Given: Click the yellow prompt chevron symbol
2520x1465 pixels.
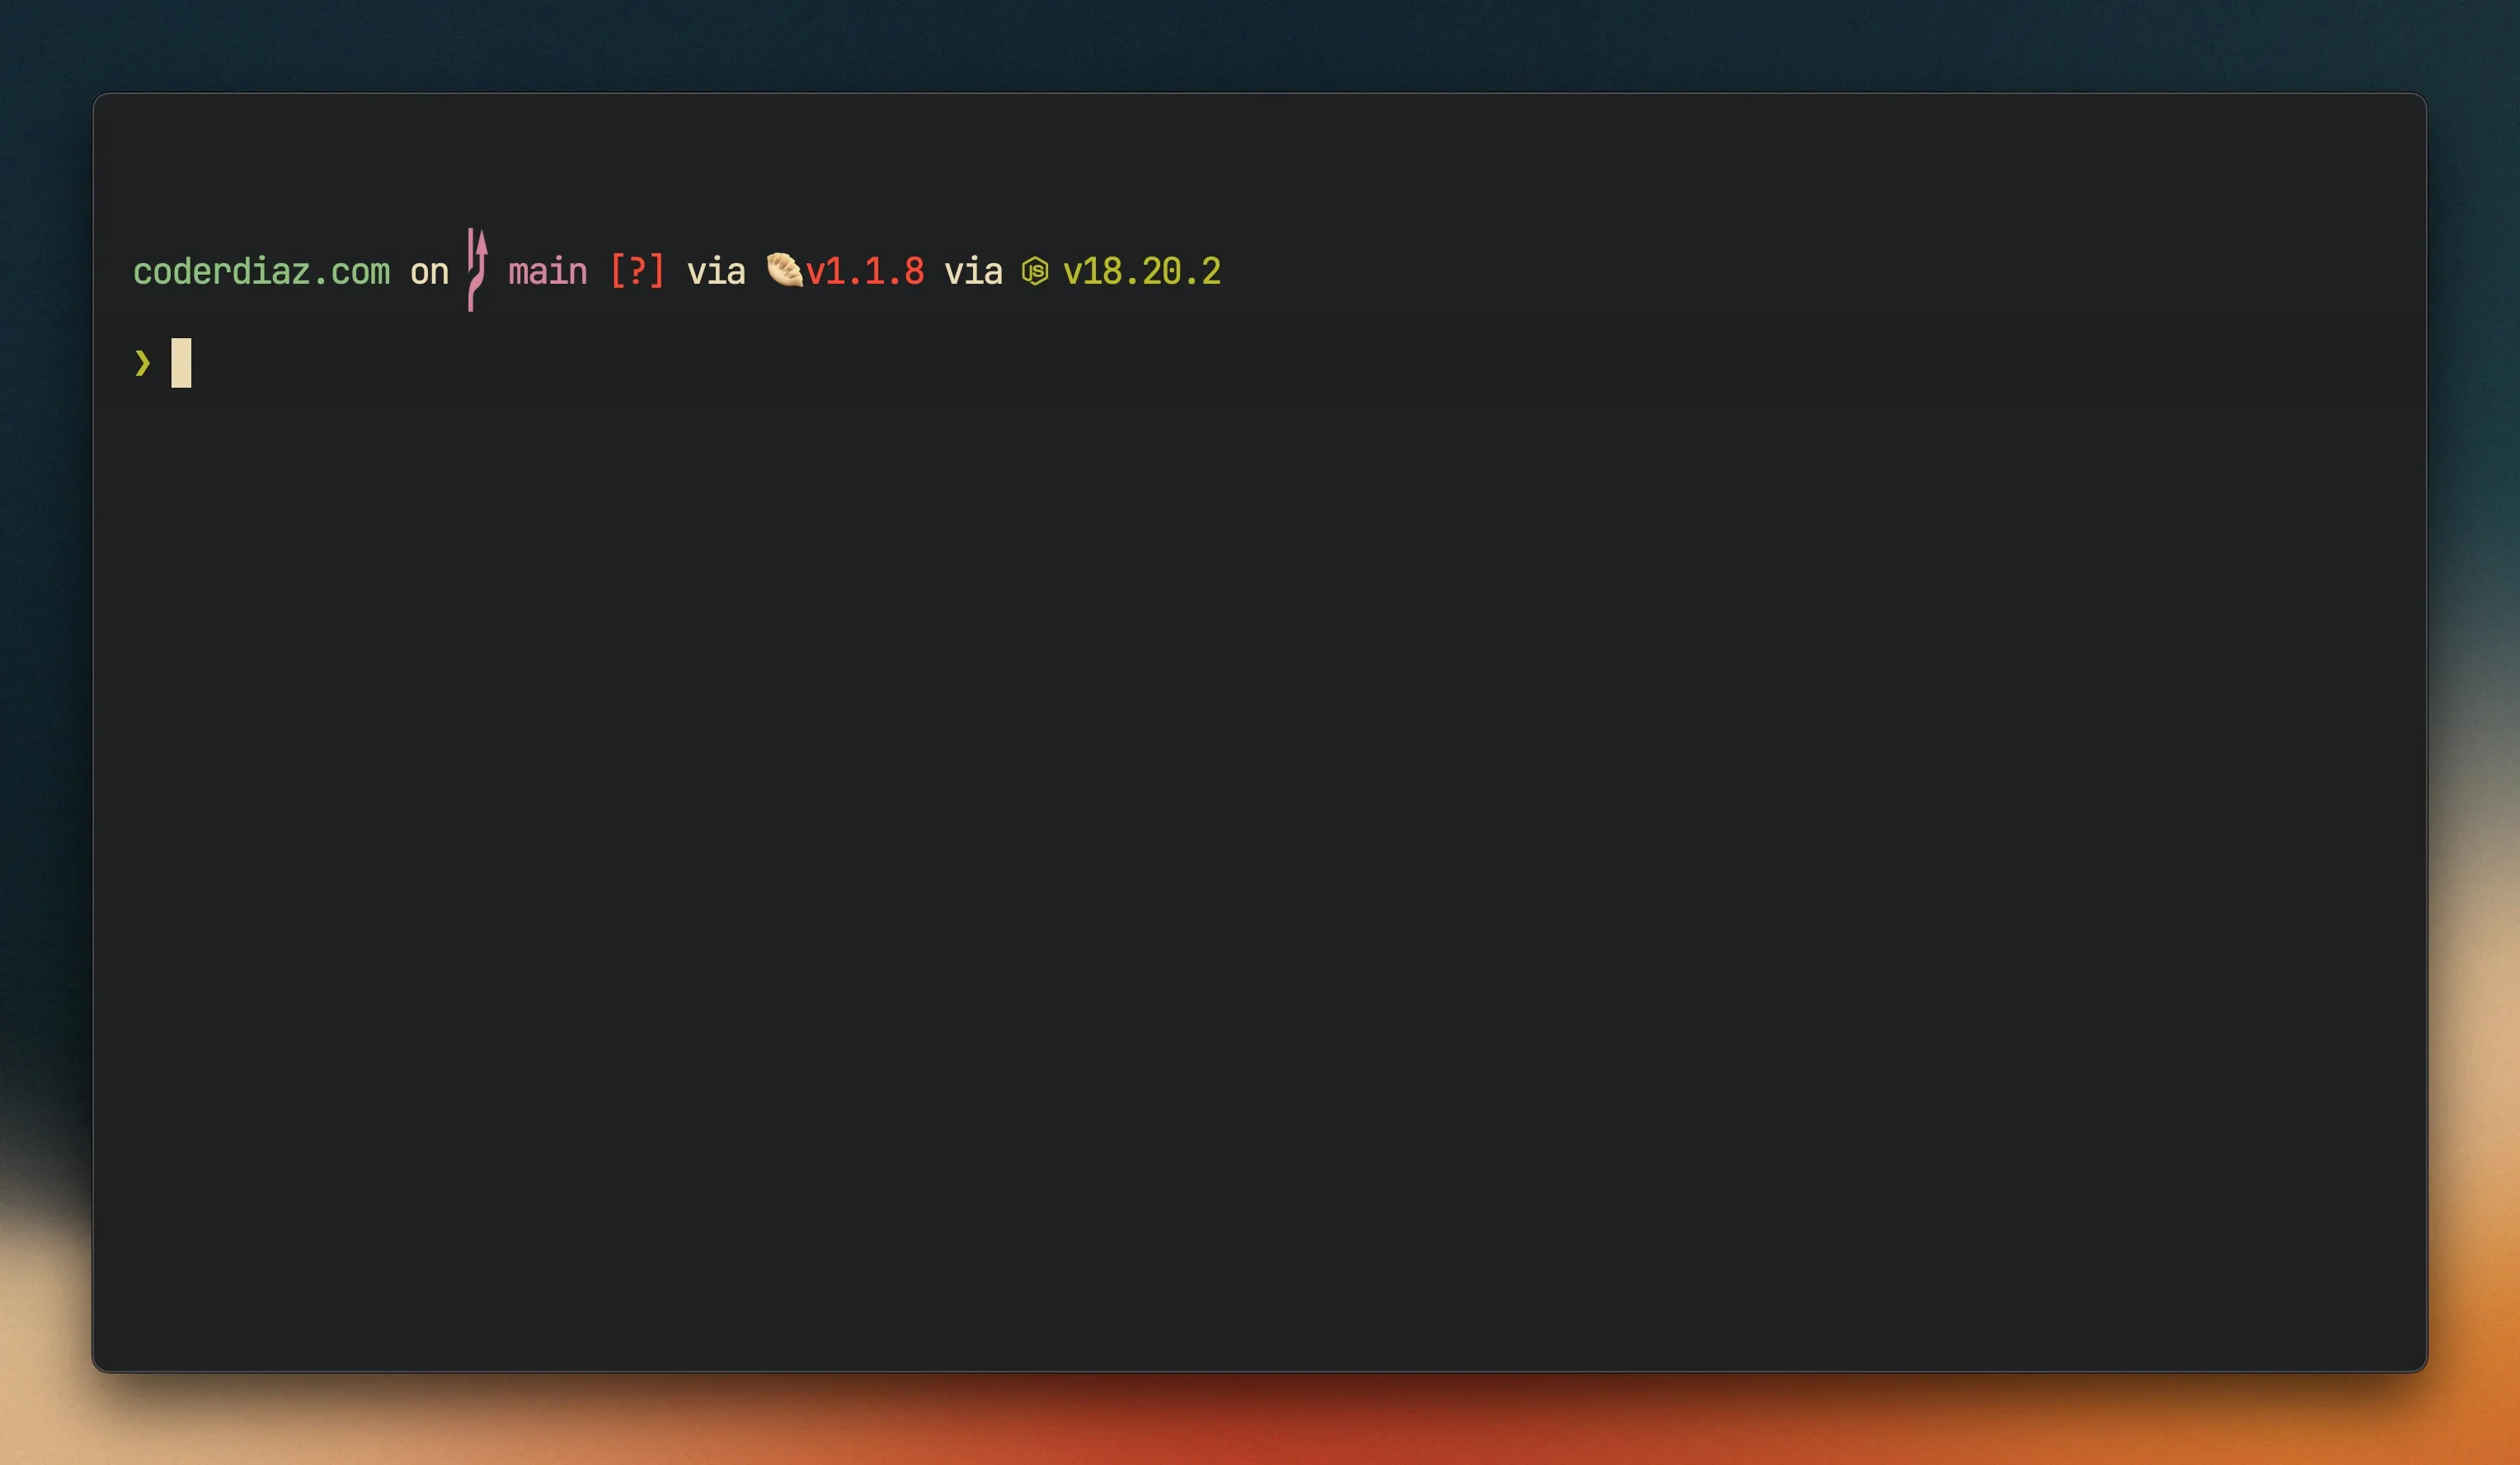Looking at the screenshot, I should coord(142,363).
